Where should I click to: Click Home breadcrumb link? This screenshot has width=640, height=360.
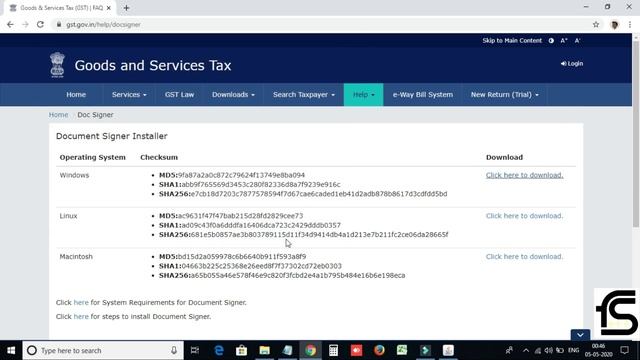(x=58, y=115)
